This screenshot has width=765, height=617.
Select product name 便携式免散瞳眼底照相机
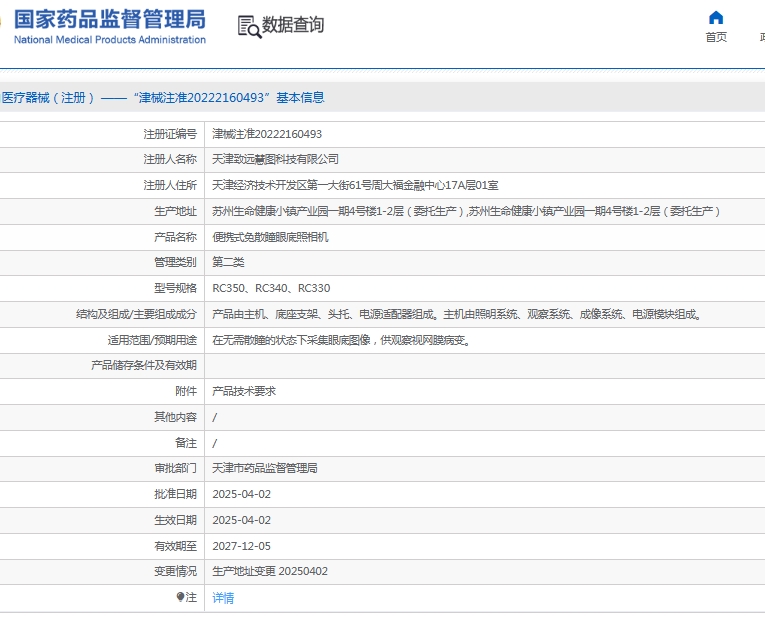tap(270, 237)
